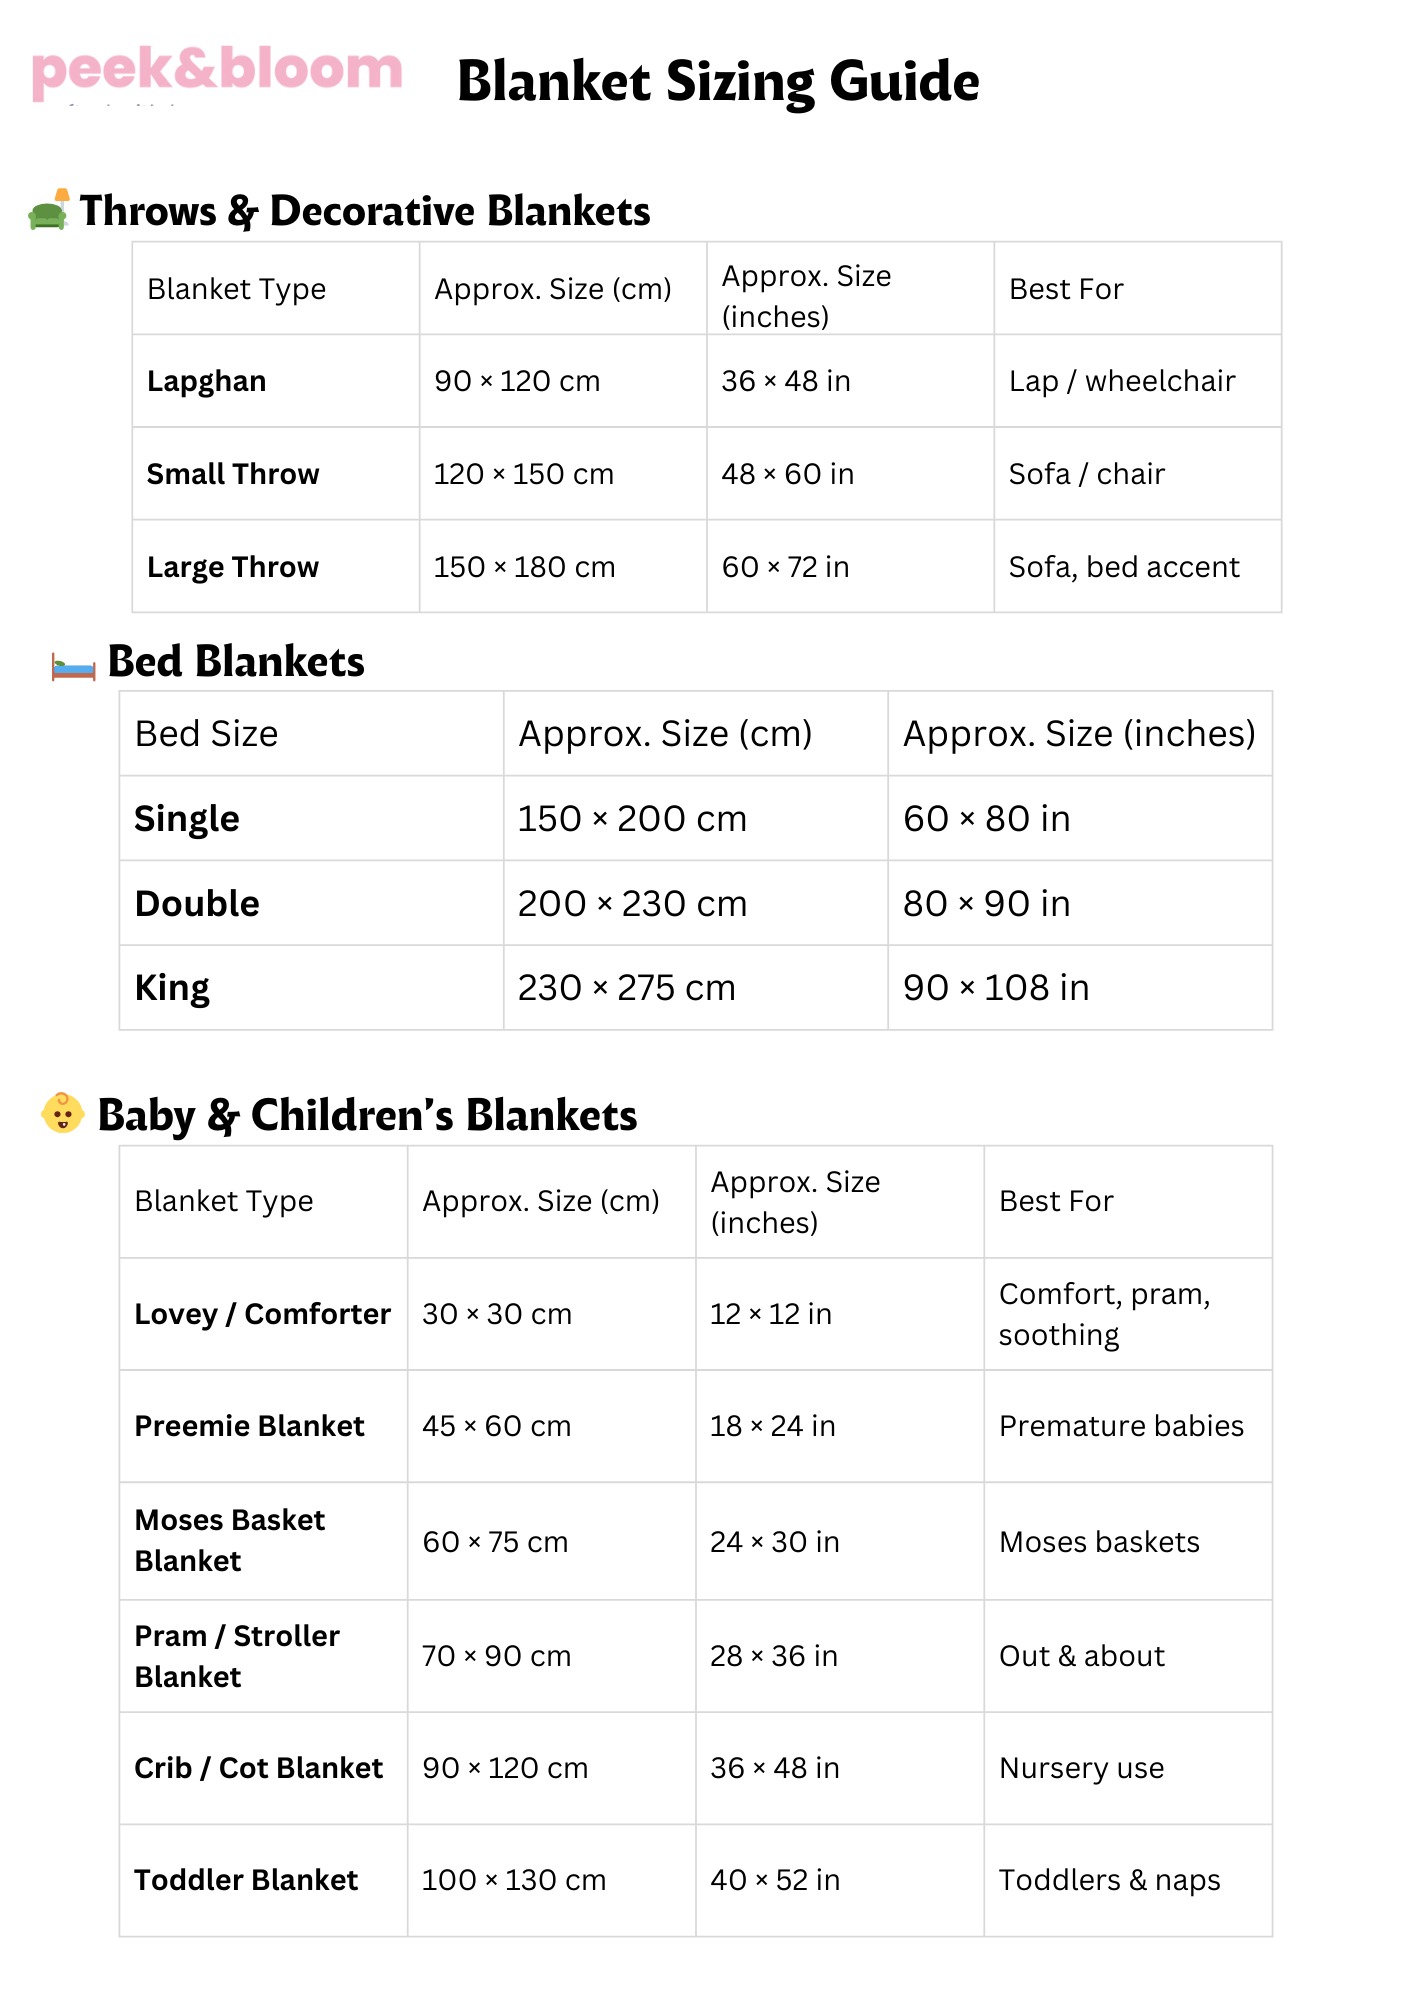The width and height of the screenshot is (1414, 2000).
Task: Click the King bed size cell
Action: click(x=172, y=988)
